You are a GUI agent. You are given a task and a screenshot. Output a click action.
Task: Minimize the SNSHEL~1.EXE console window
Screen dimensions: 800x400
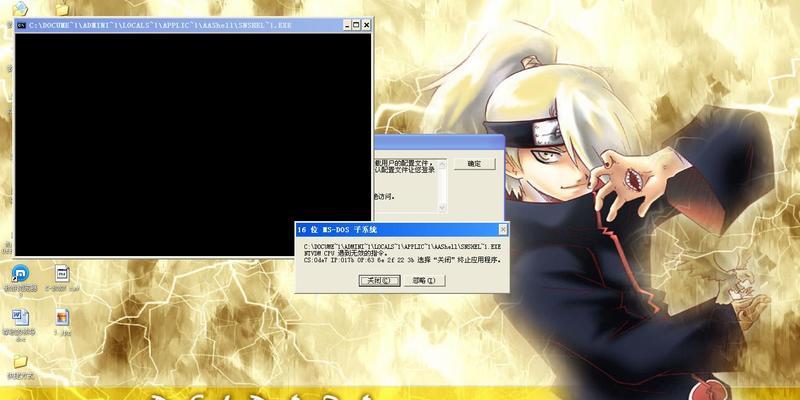[347, 24]
